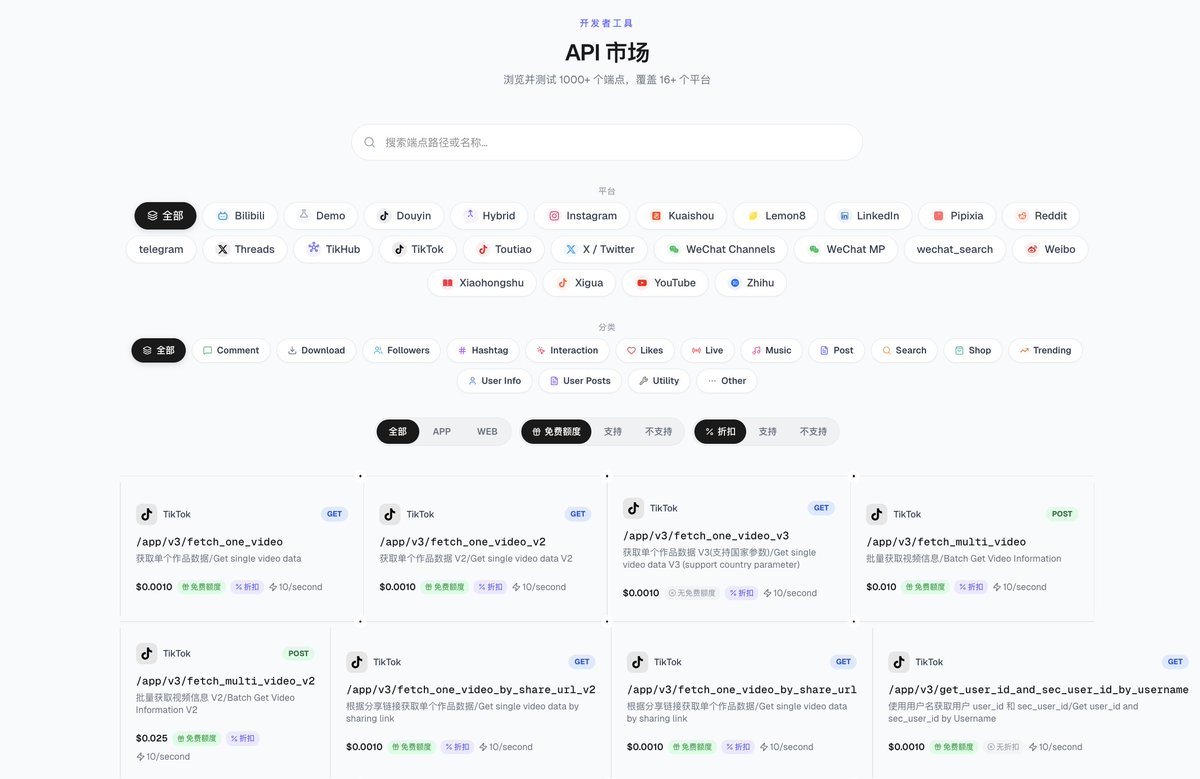Open /app/v3/fetch_one_video_v3 endpoint card

728,549
